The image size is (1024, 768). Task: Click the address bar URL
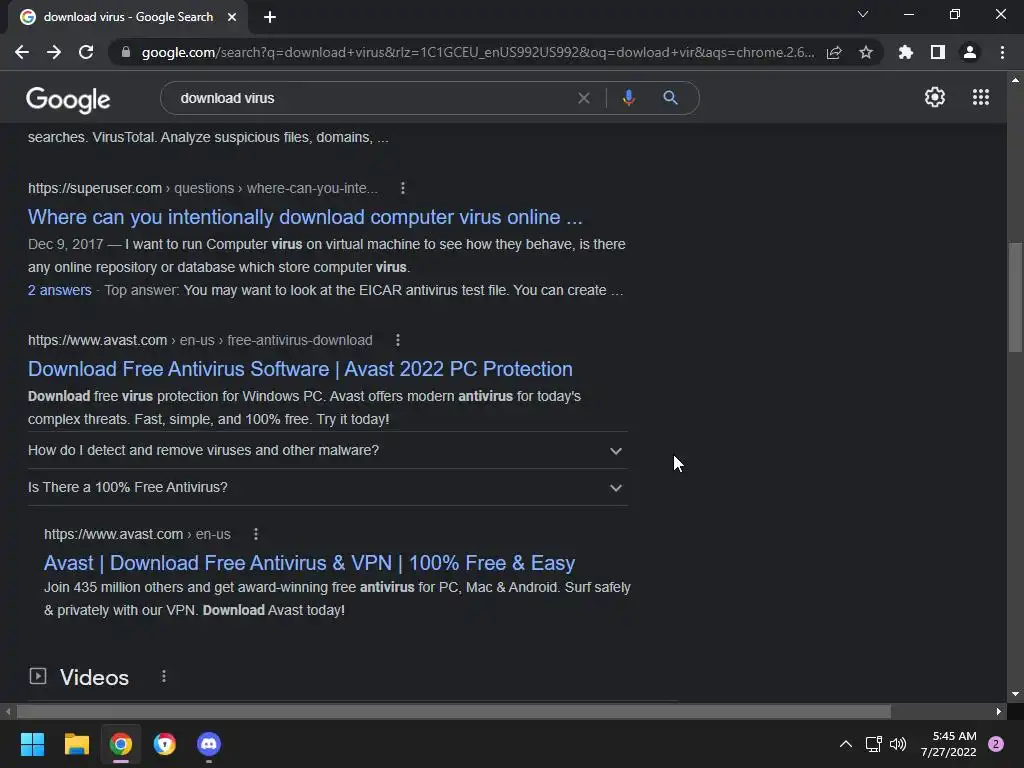point(478,52)
